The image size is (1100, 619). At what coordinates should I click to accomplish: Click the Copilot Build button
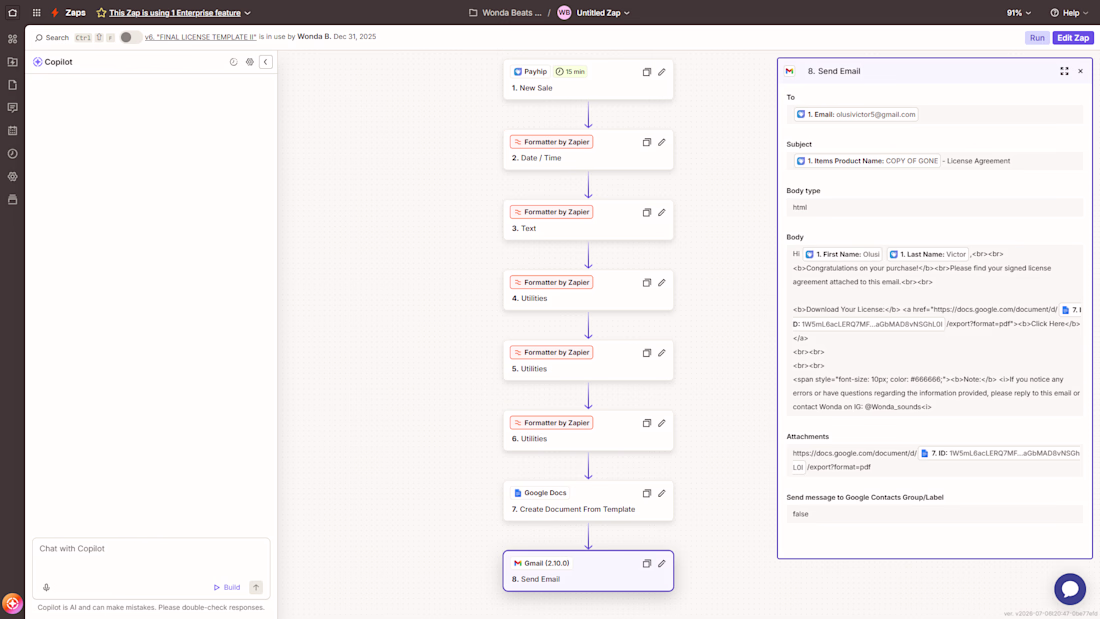click(227, 587)
